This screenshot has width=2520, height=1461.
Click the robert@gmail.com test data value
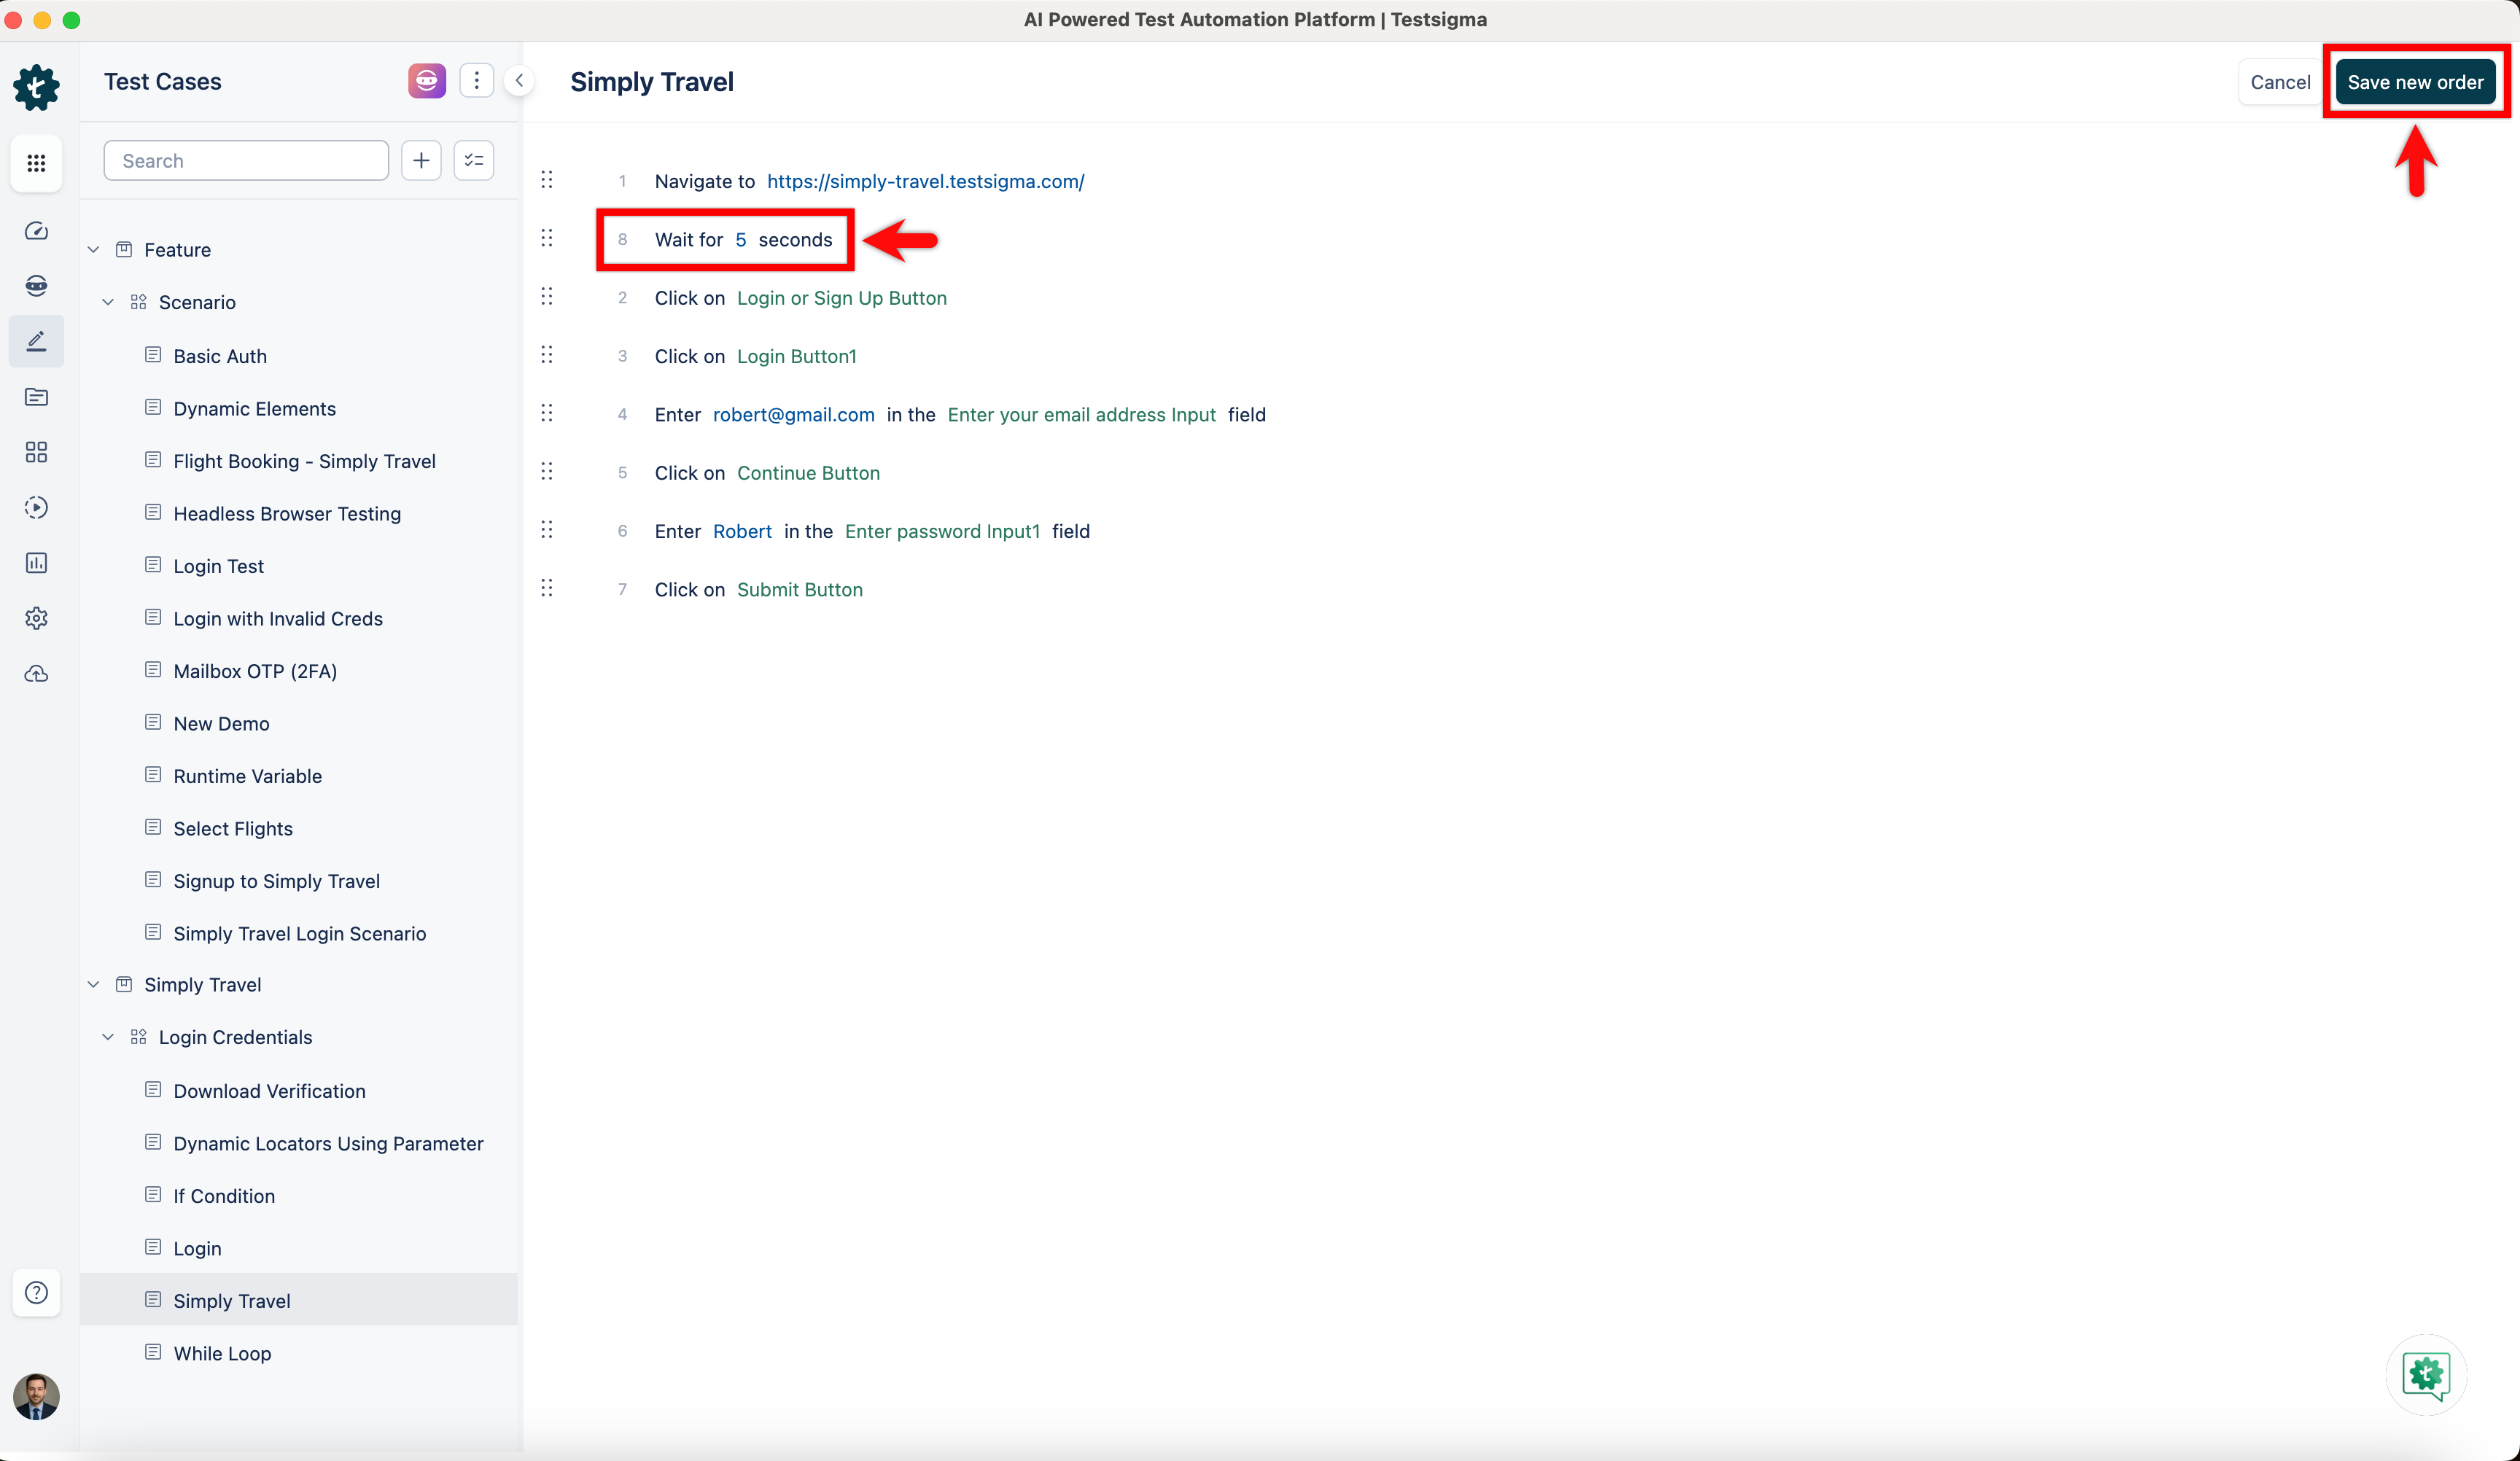pyautogui.click(x=793, y=415)
